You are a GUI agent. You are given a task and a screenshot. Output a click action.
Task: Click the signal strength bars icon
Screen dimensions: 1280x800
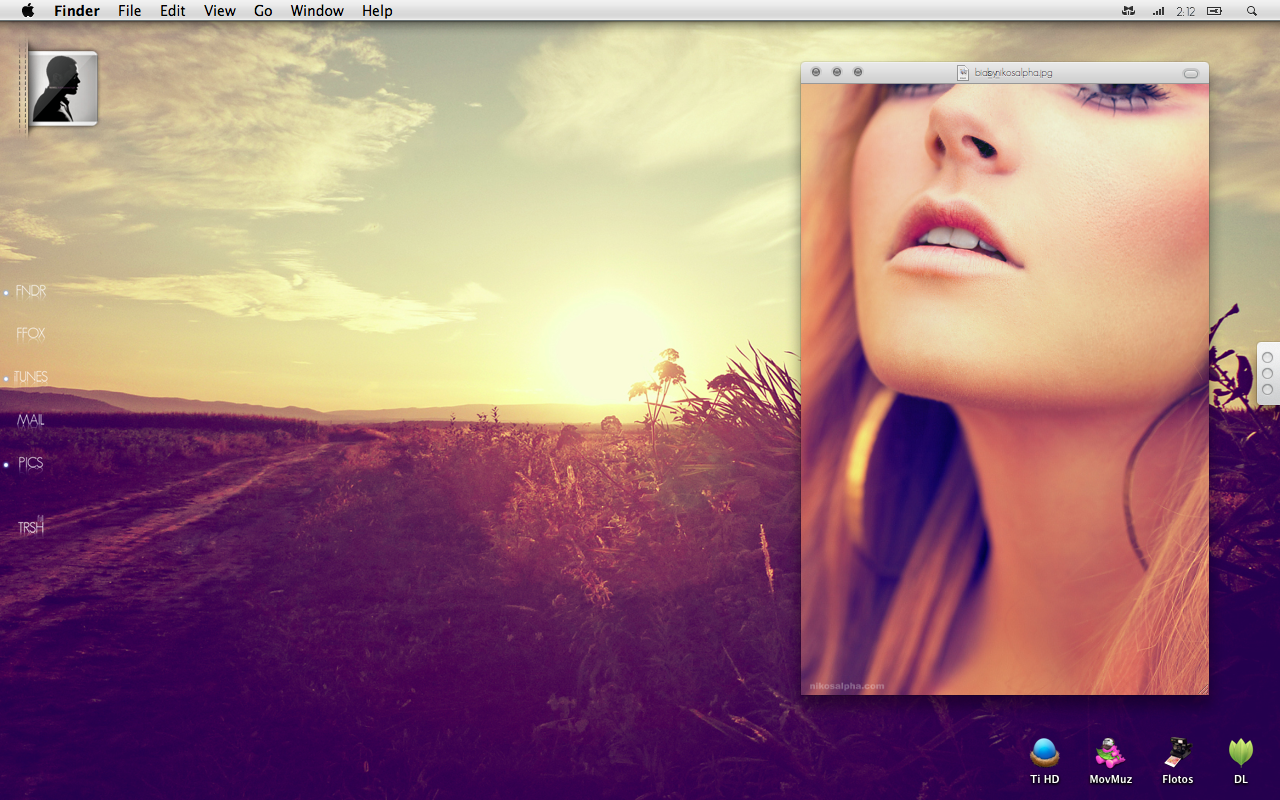click(1158, 11)
